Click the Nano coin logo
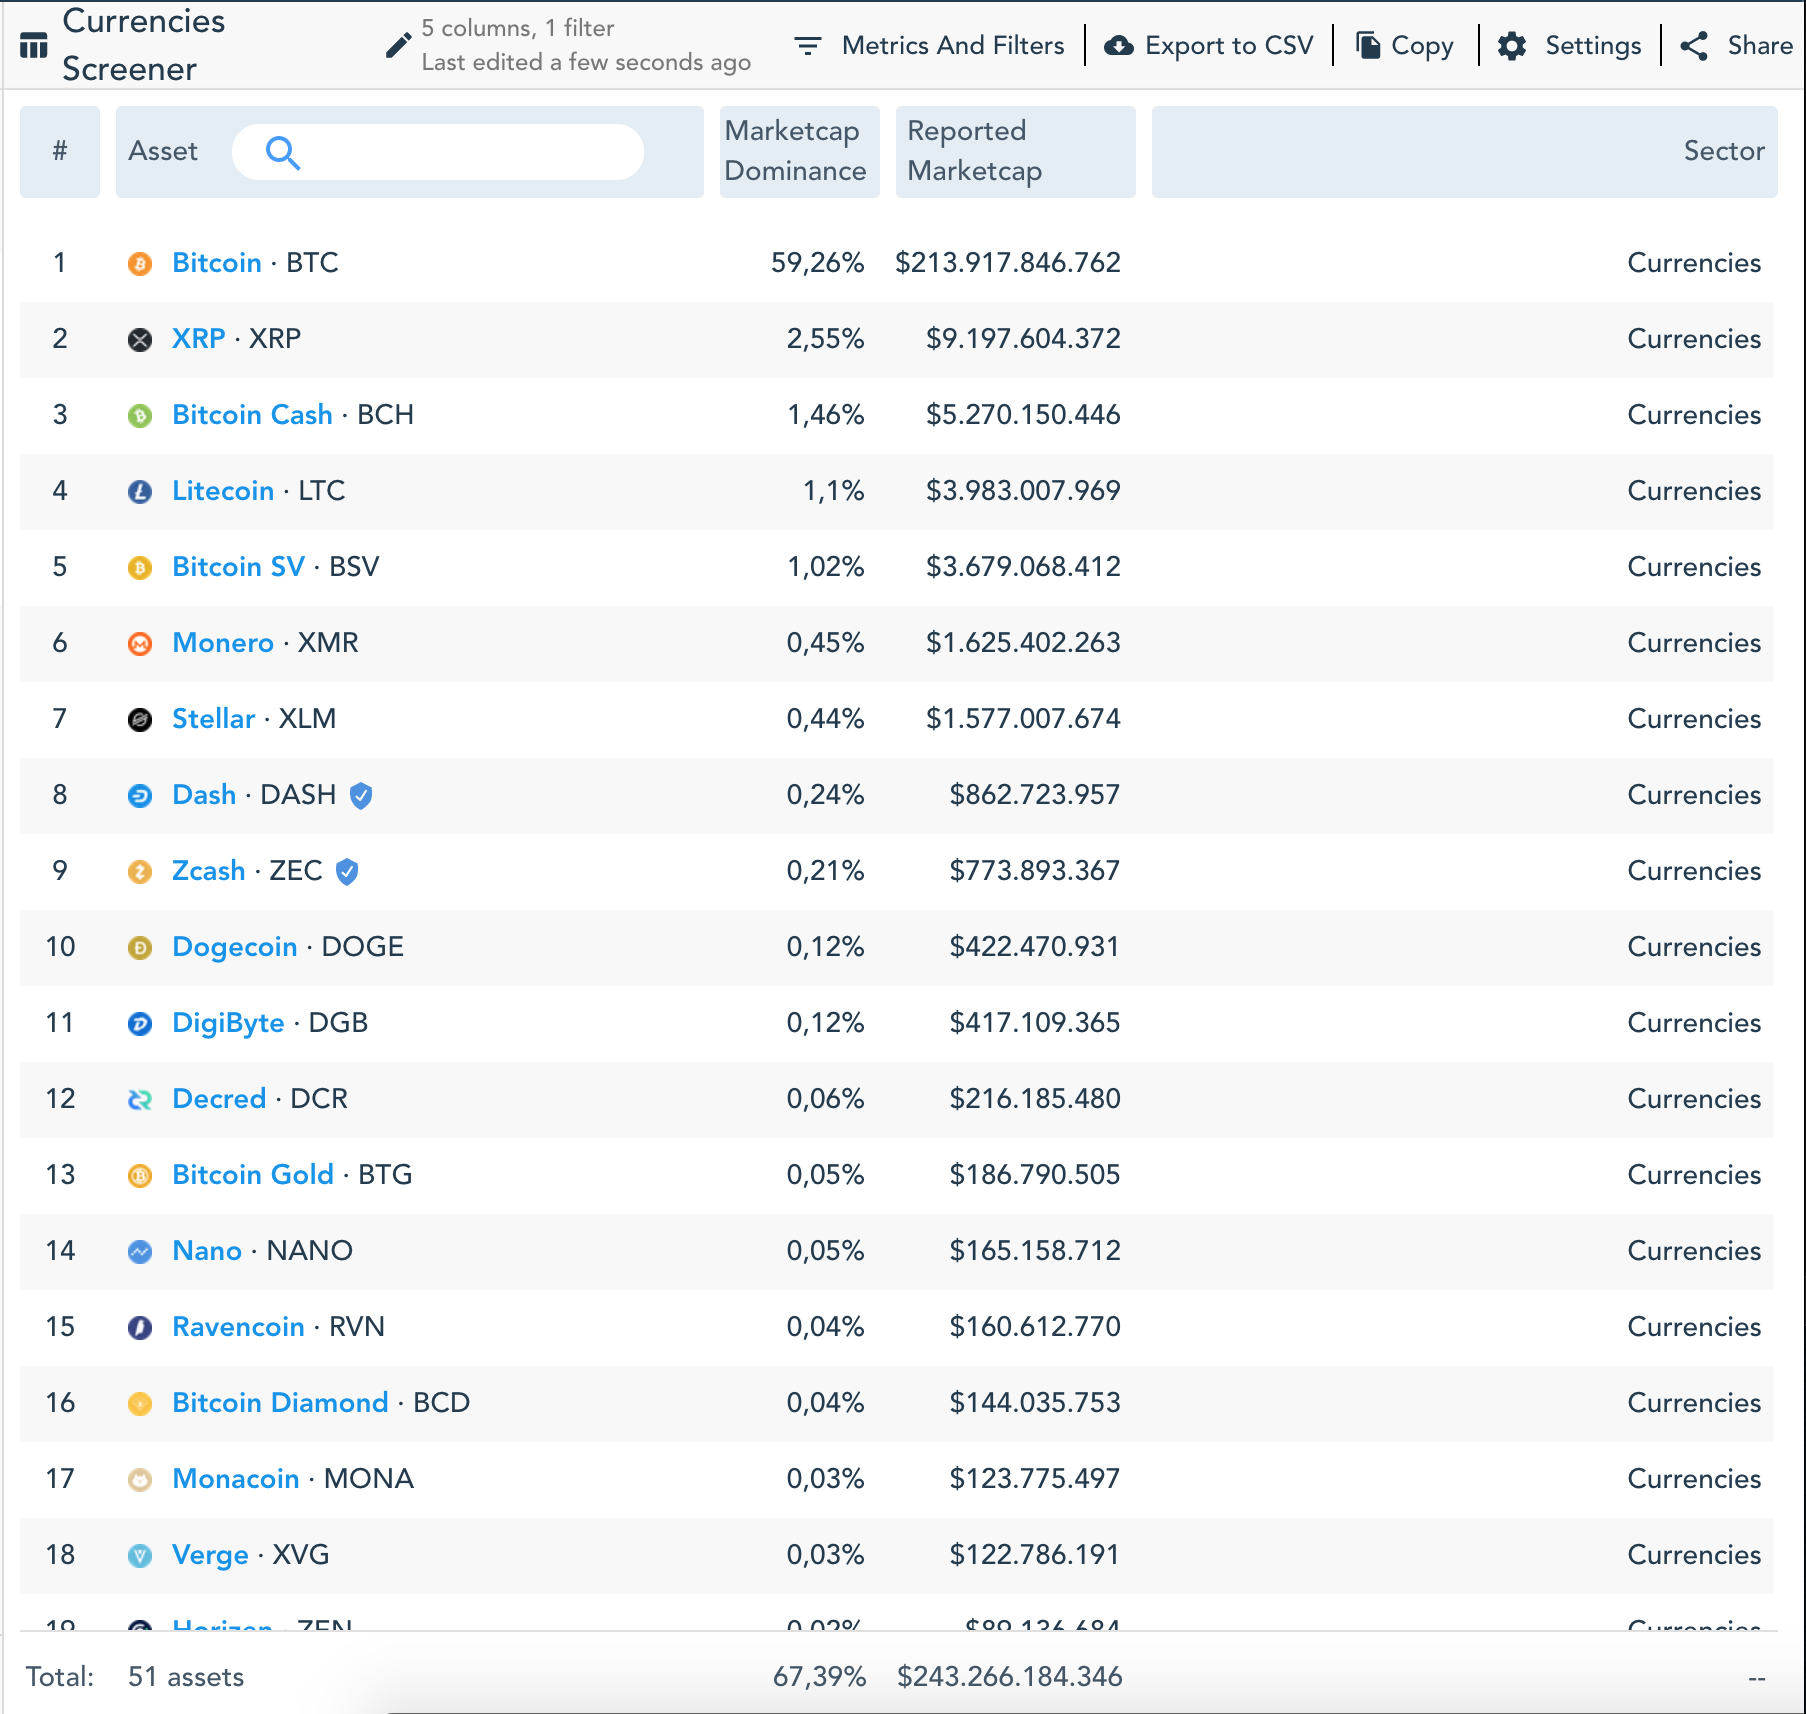1806x1714 pixels. coord(140,1251)
